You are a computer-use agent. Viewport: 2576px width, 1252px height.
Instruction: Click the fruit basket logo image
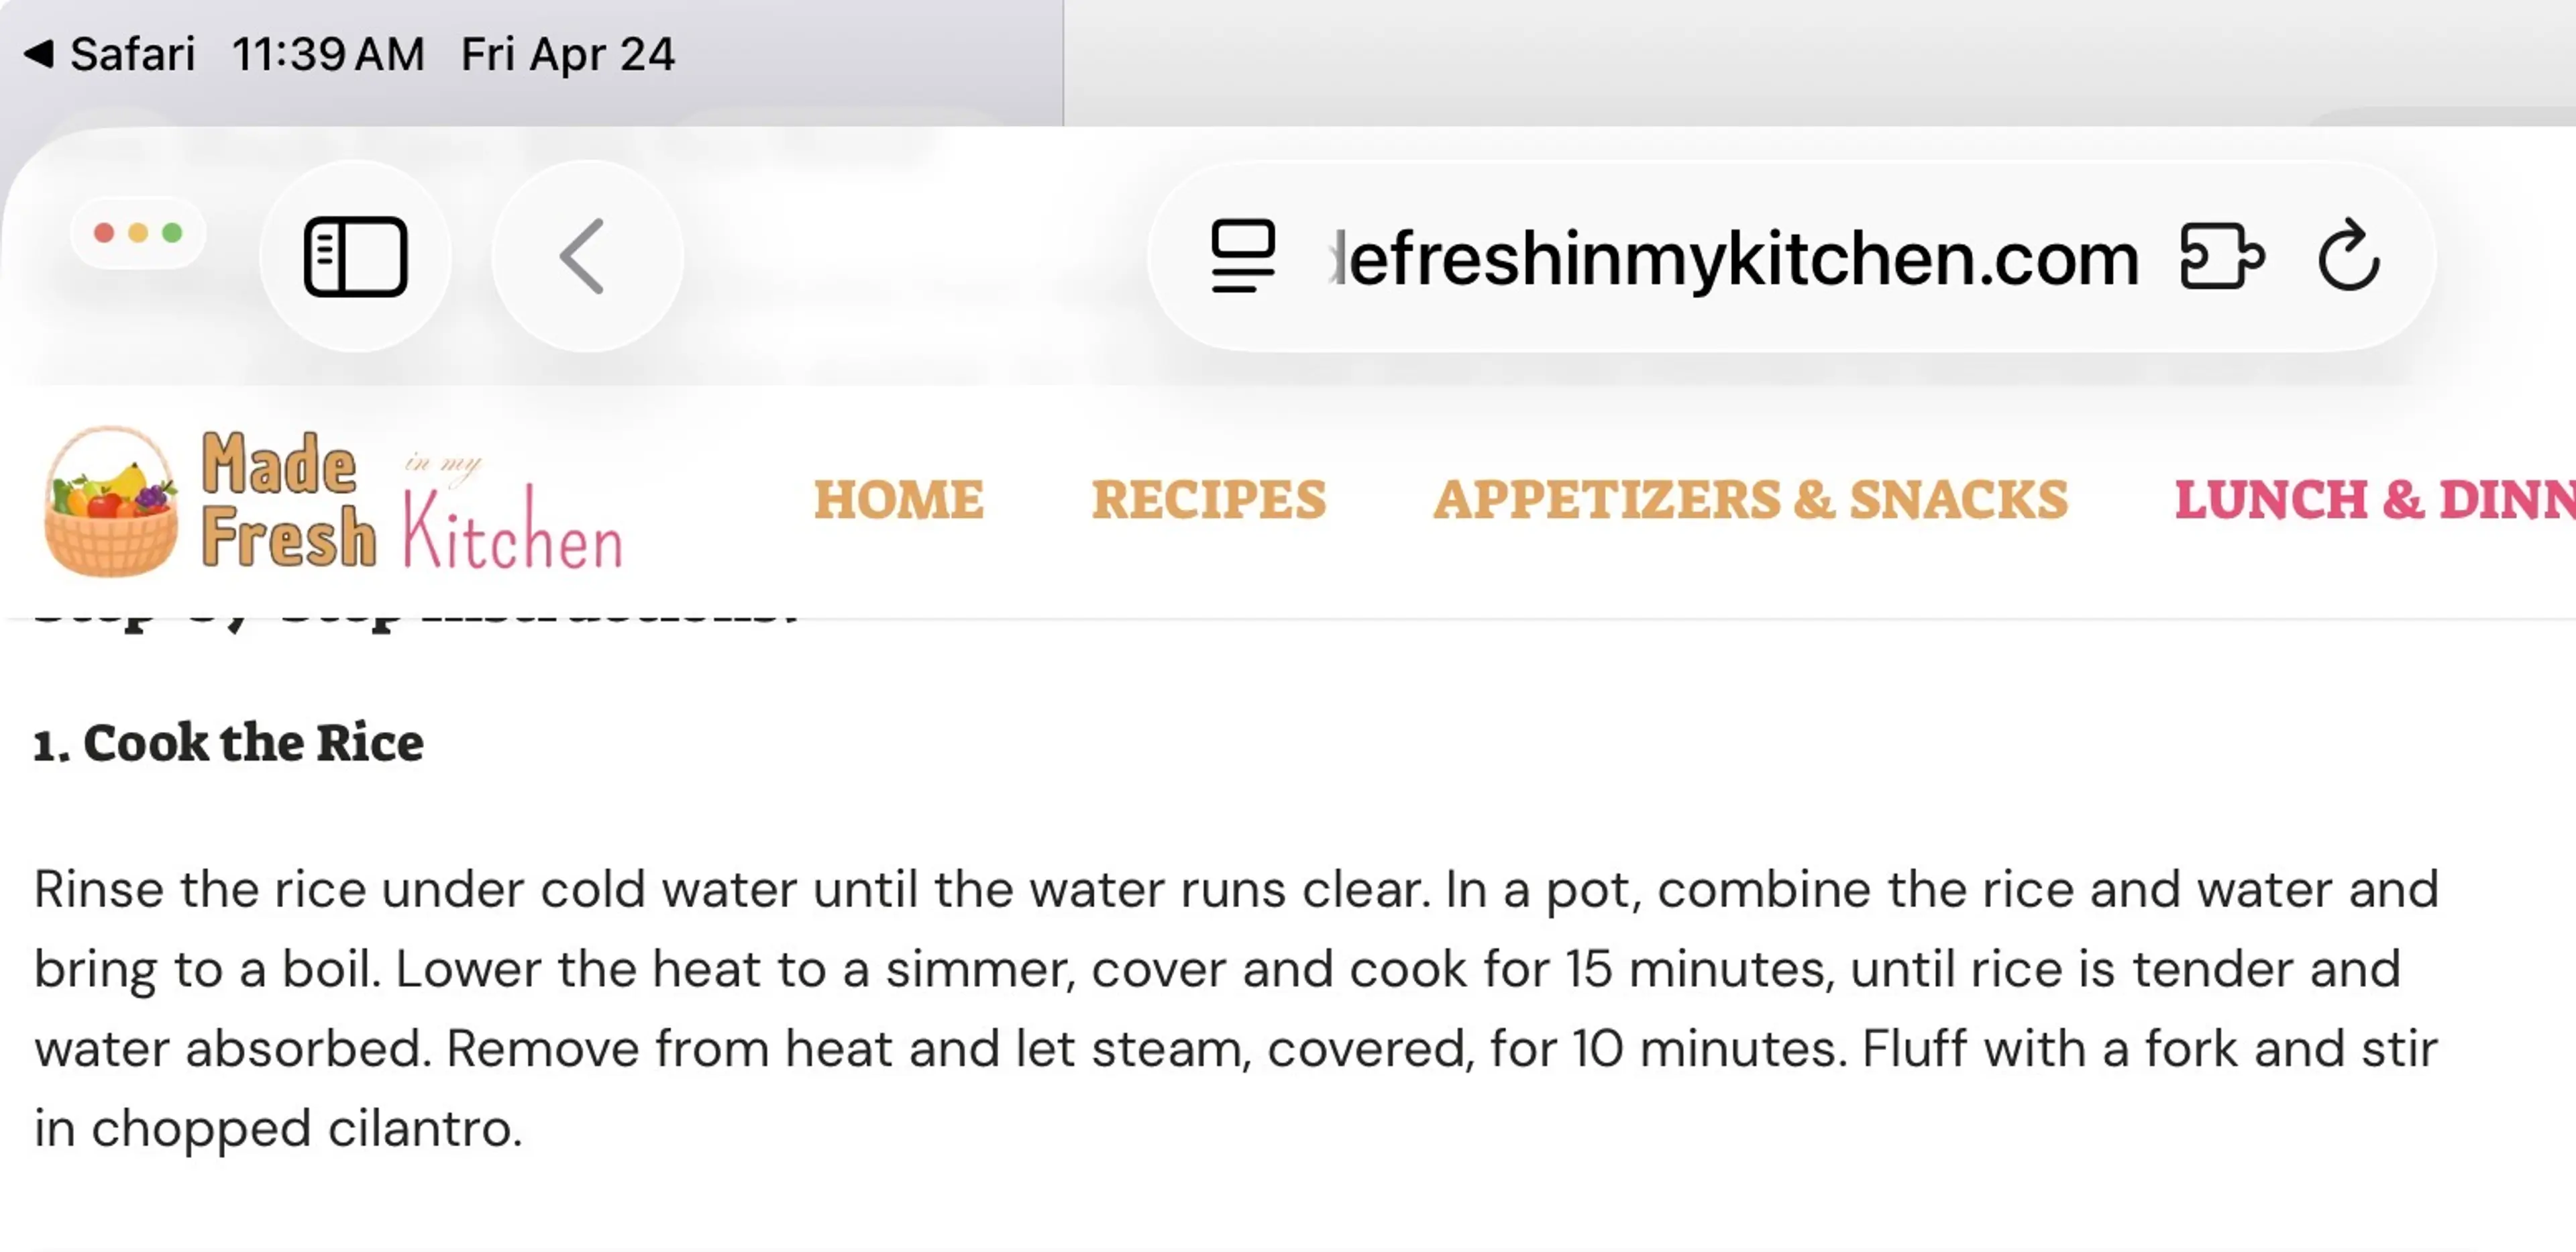[112, 502]
